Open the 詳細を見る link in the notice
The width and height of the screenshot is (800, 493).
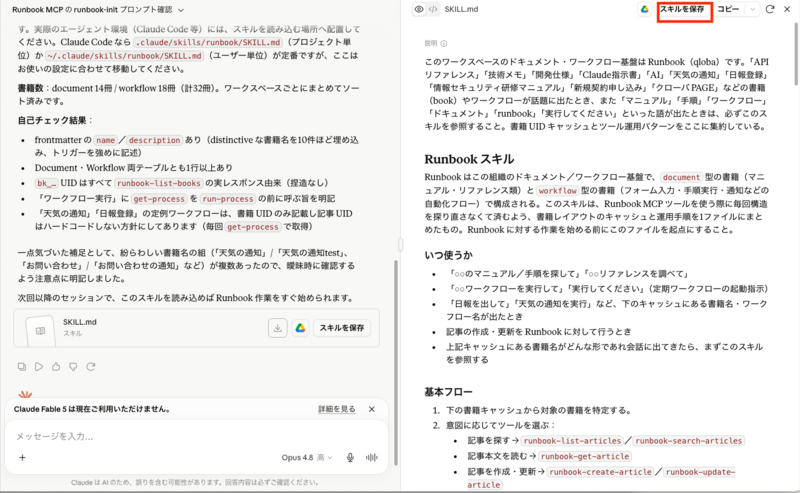(337, 409)
